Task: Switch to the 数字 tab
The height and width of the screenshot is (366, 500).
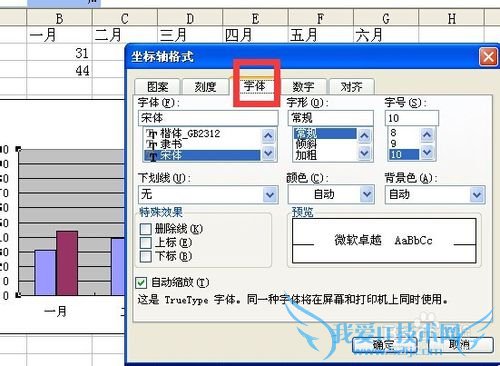Action: (303, 87)
